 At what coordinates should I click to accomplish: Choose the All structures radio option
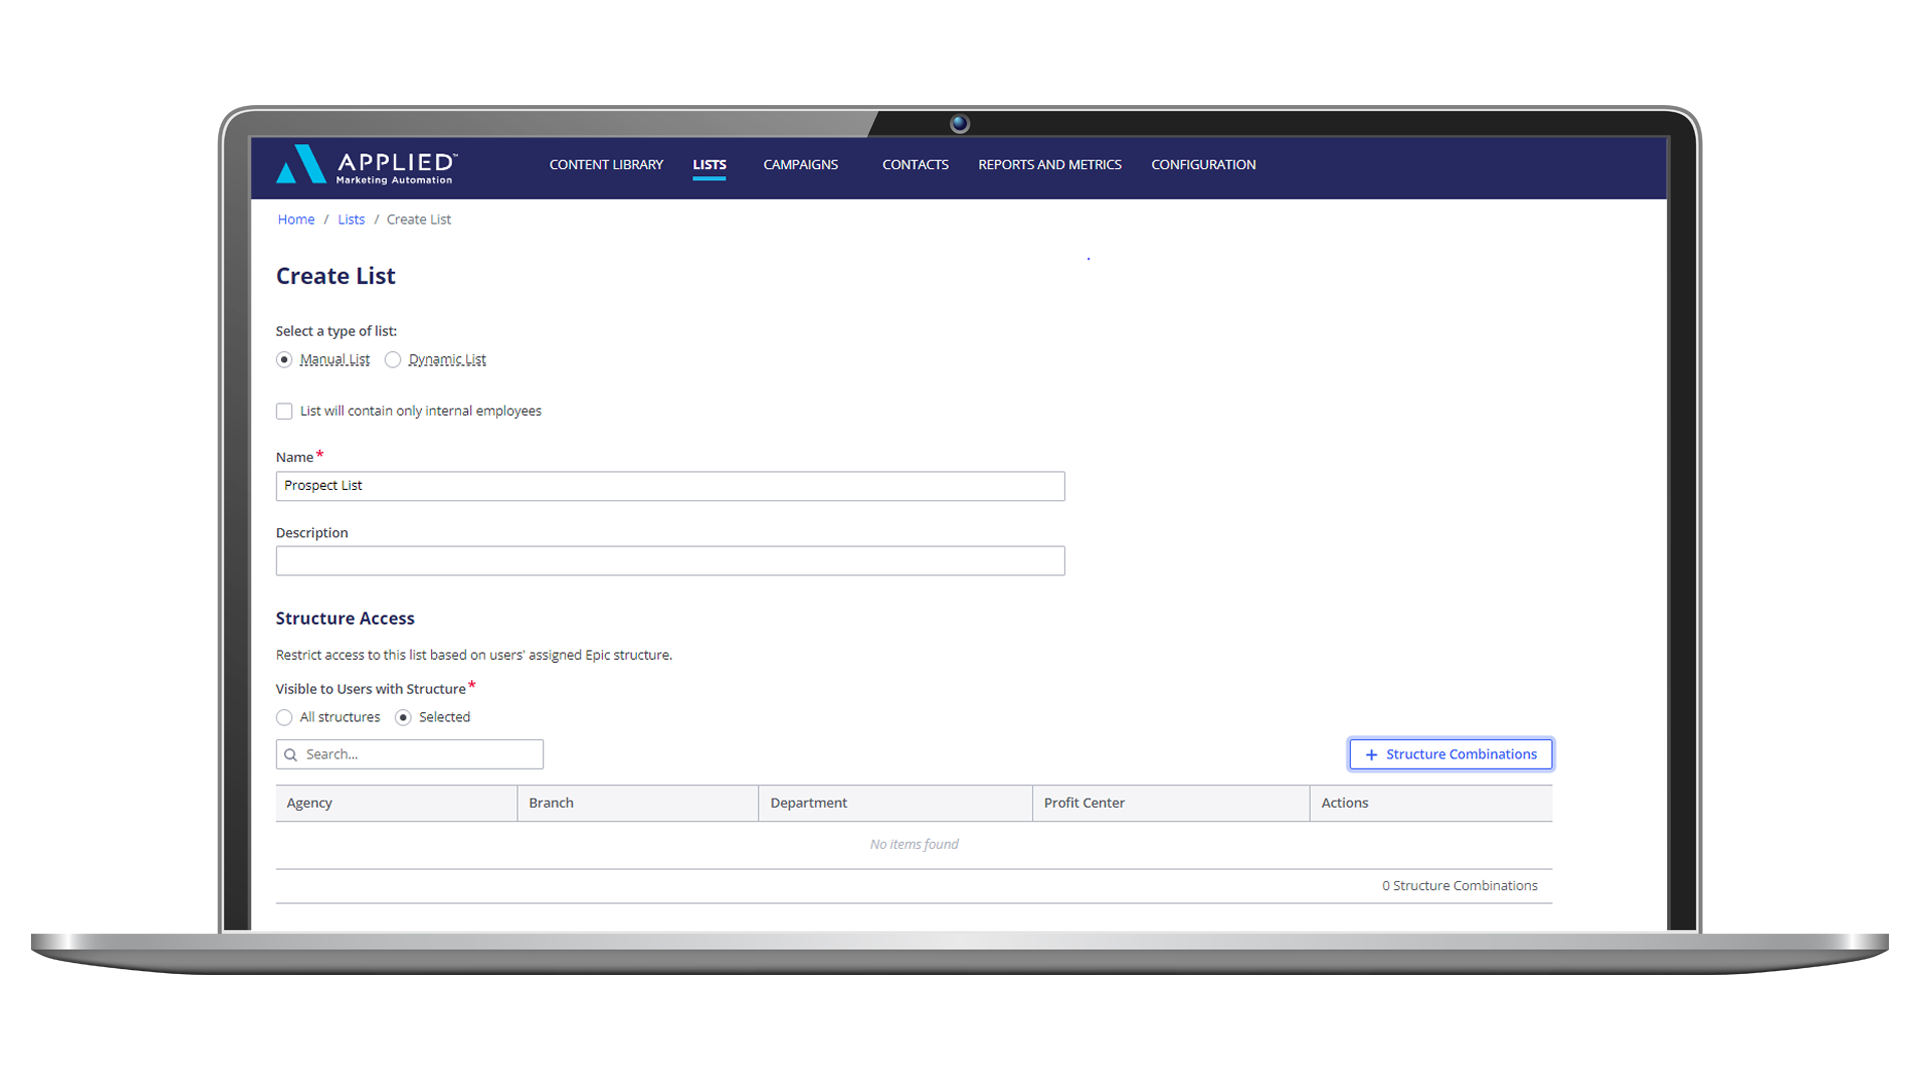pyautogui.click(x=284, y=718)
